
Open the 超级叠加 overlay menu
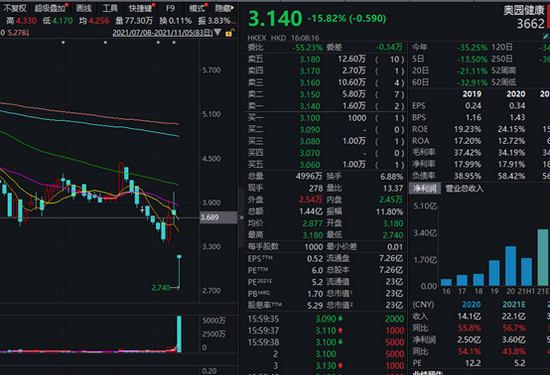50,8
